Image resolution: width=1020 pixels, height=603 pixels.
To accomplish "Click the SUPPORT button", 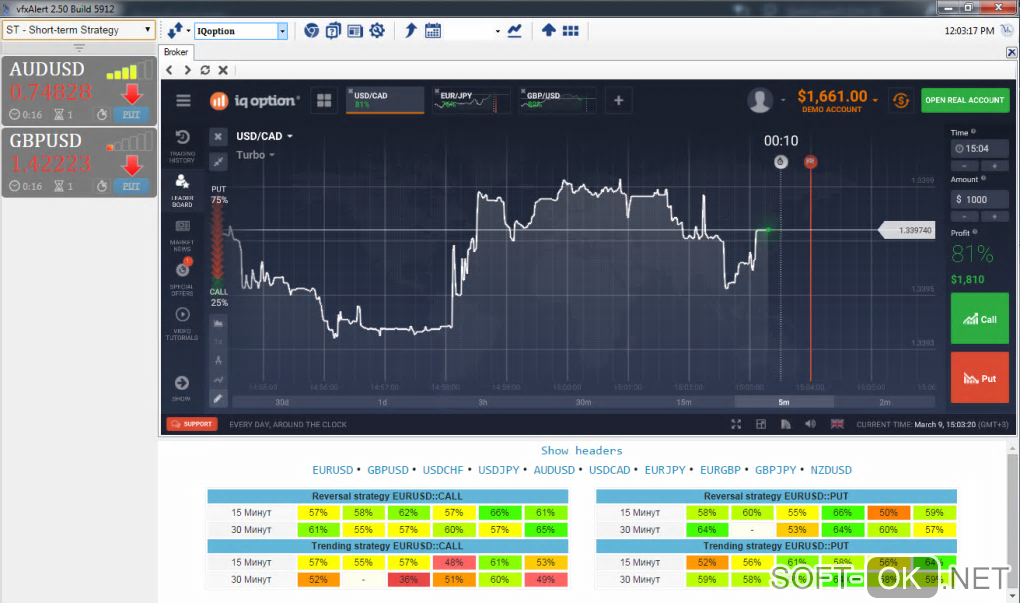I will click(192, 424).
